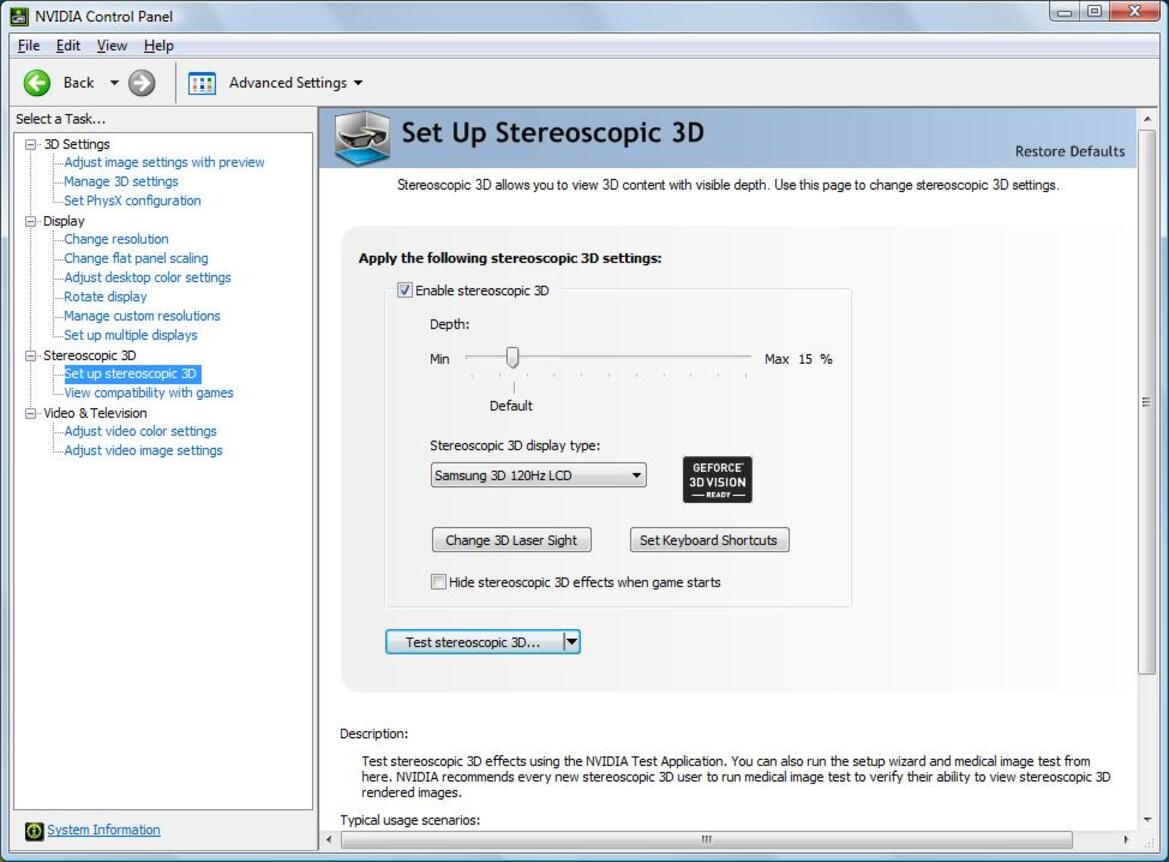Select Manage 3D settings task
The width and height of the screenshot is (1169, 862).
(x=121, y=181)
